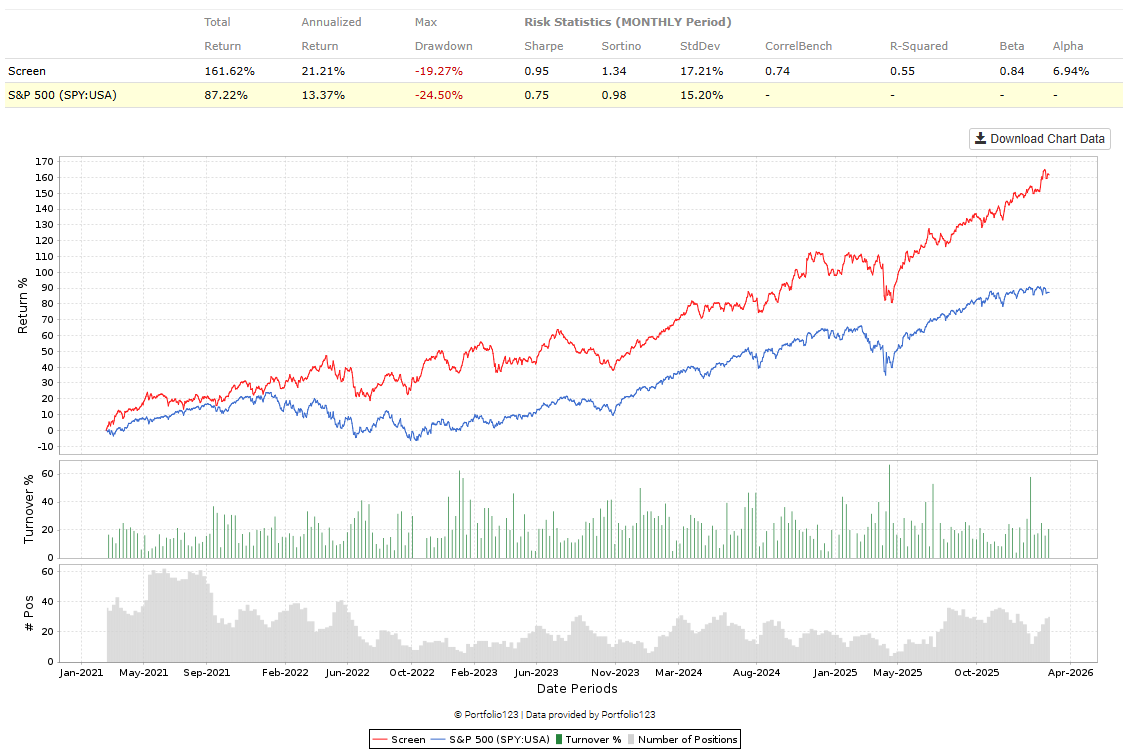The width and height of the screenshot is (1124, 749).
Task: Click the Annualized Return column header
Action: tap(331, 34)
